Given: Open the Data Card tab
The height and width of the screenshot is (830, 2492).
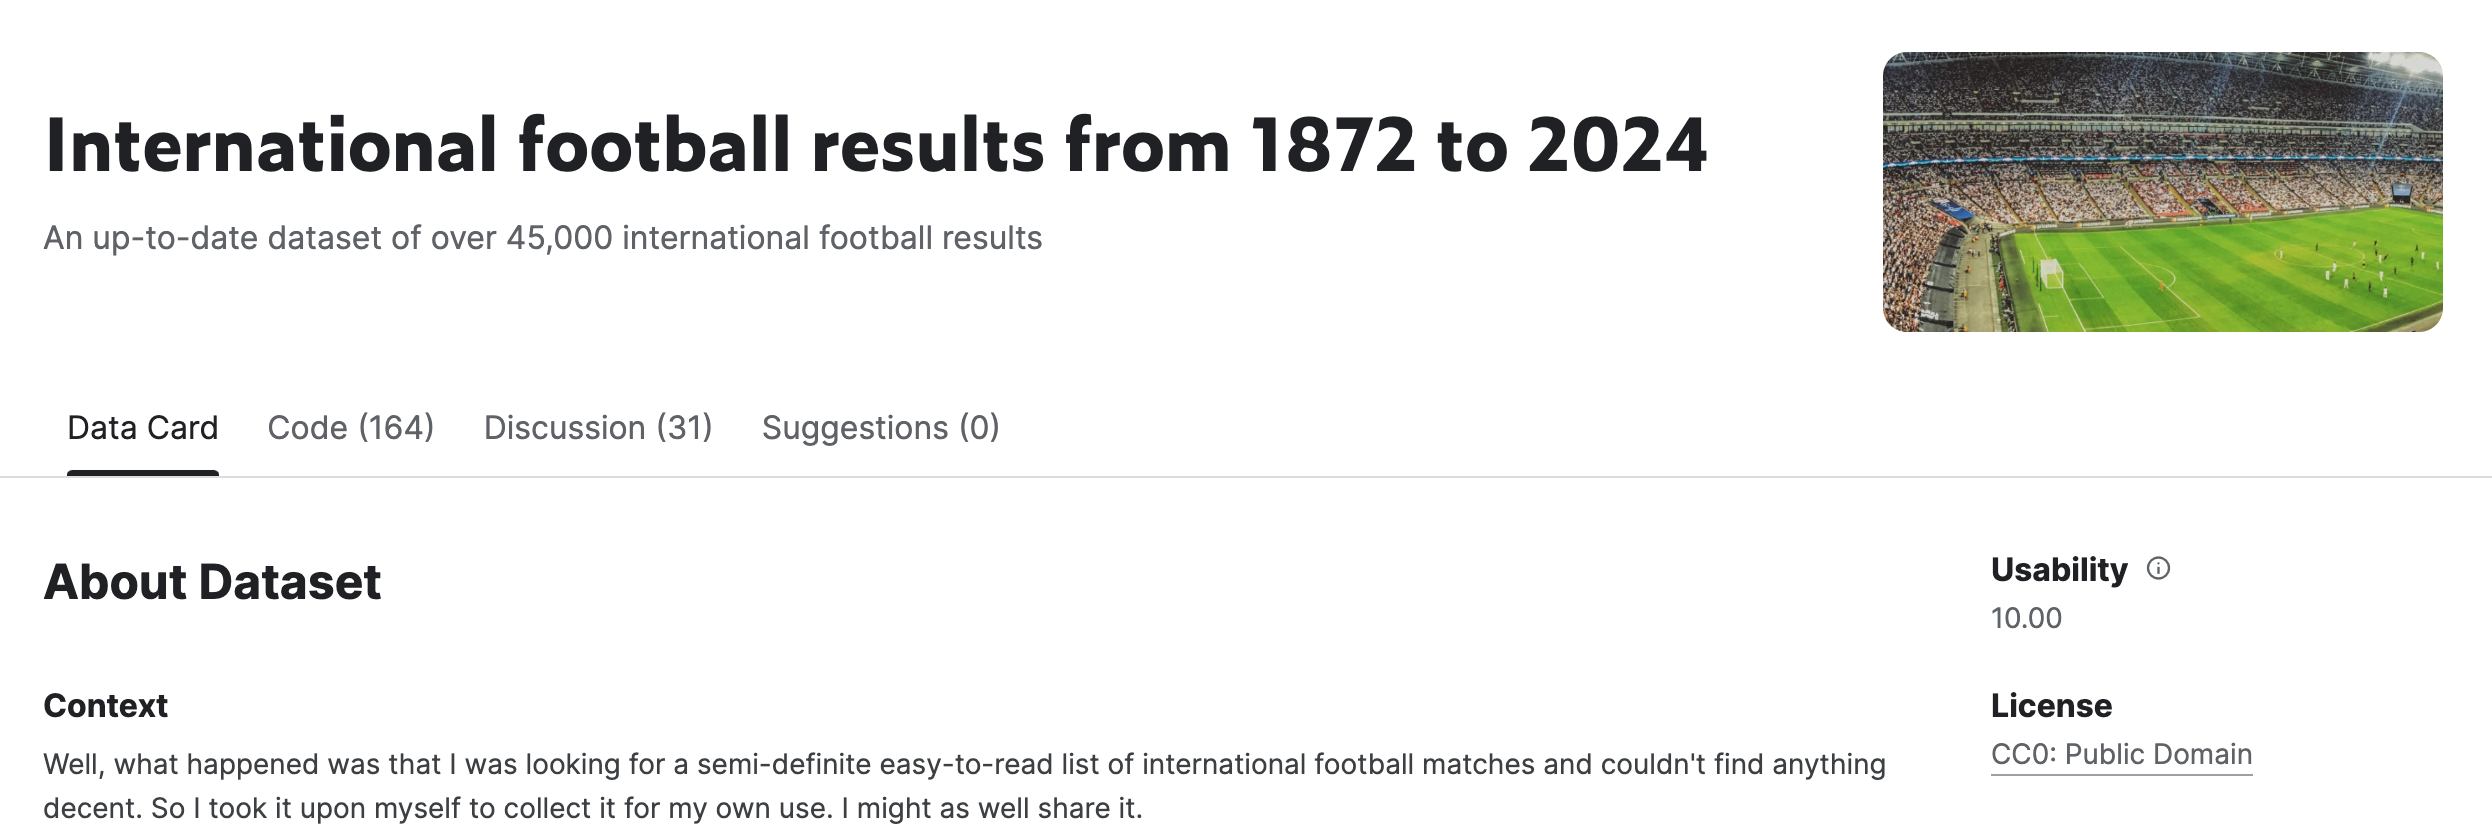Looking at the screenshot, I should [x=143, y=428].
